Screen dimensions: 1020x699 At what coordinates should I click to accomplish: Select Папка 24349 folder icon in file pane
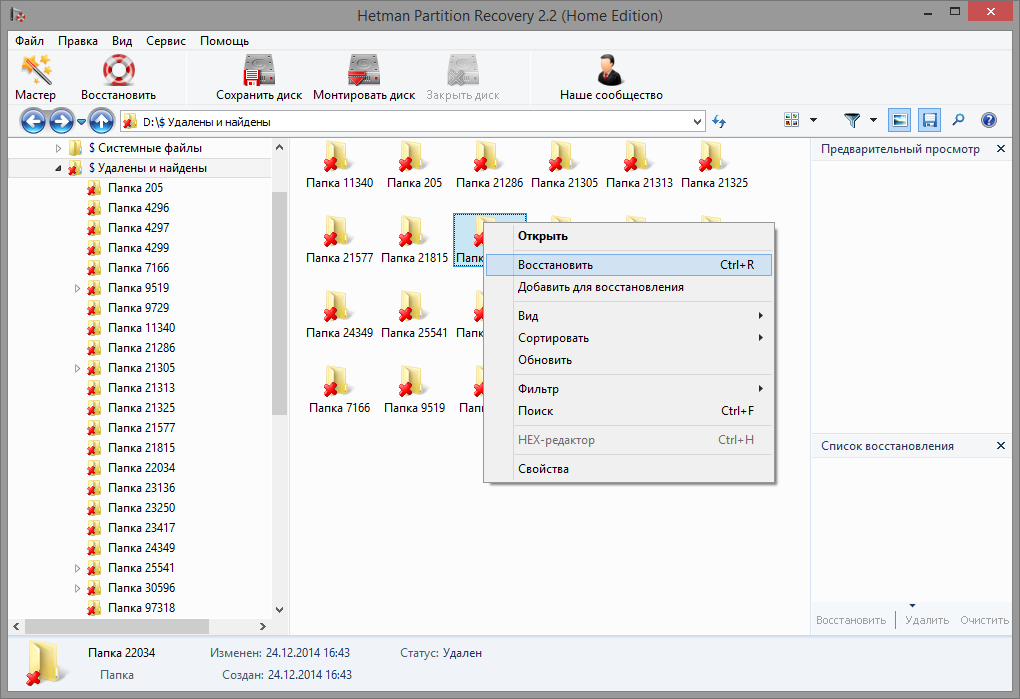tap(338, 306)
